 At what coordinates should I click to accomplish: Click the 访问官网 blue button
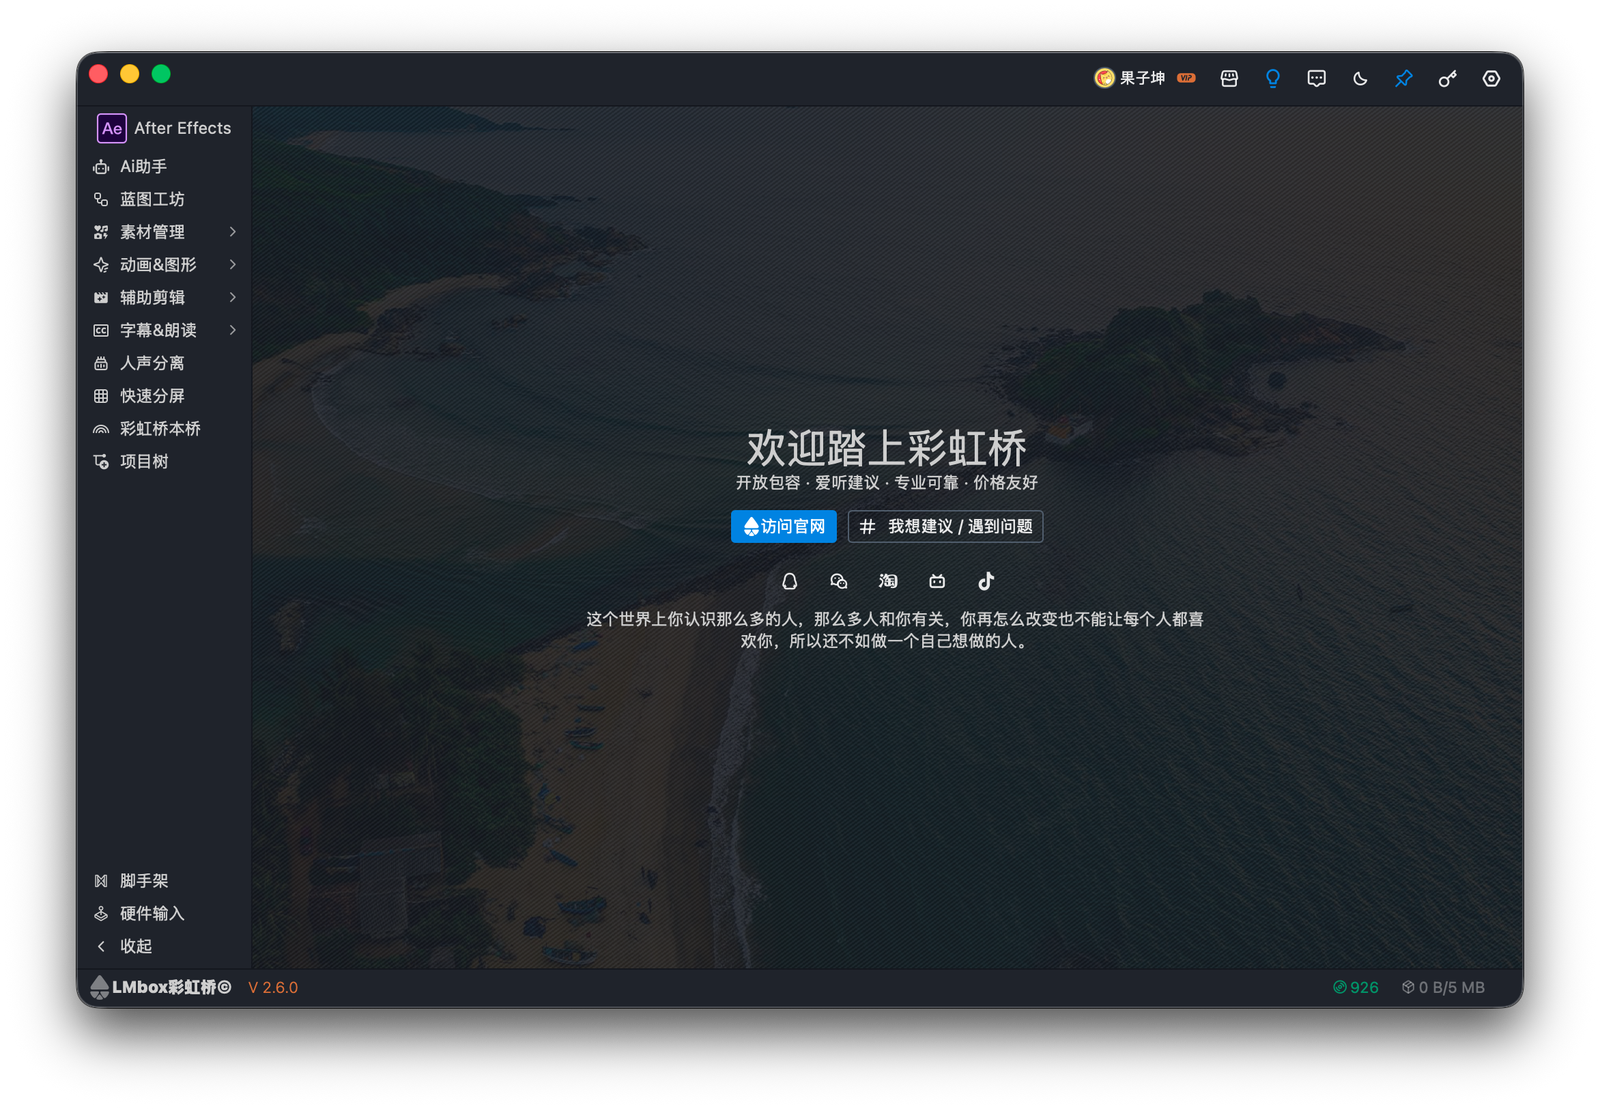point(784,527)
